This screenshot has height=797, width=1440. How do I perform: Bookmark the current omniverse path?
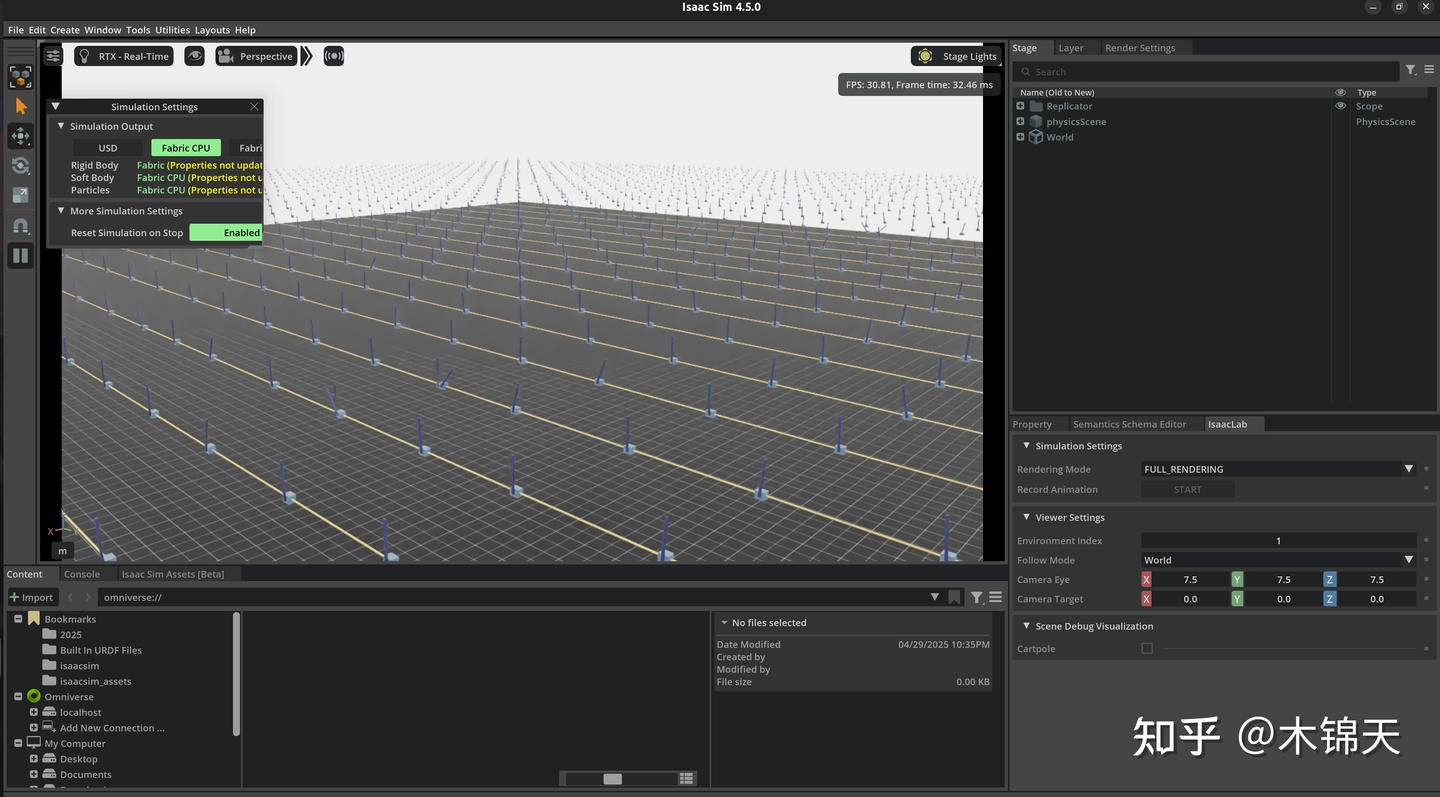tap(955, 597)
